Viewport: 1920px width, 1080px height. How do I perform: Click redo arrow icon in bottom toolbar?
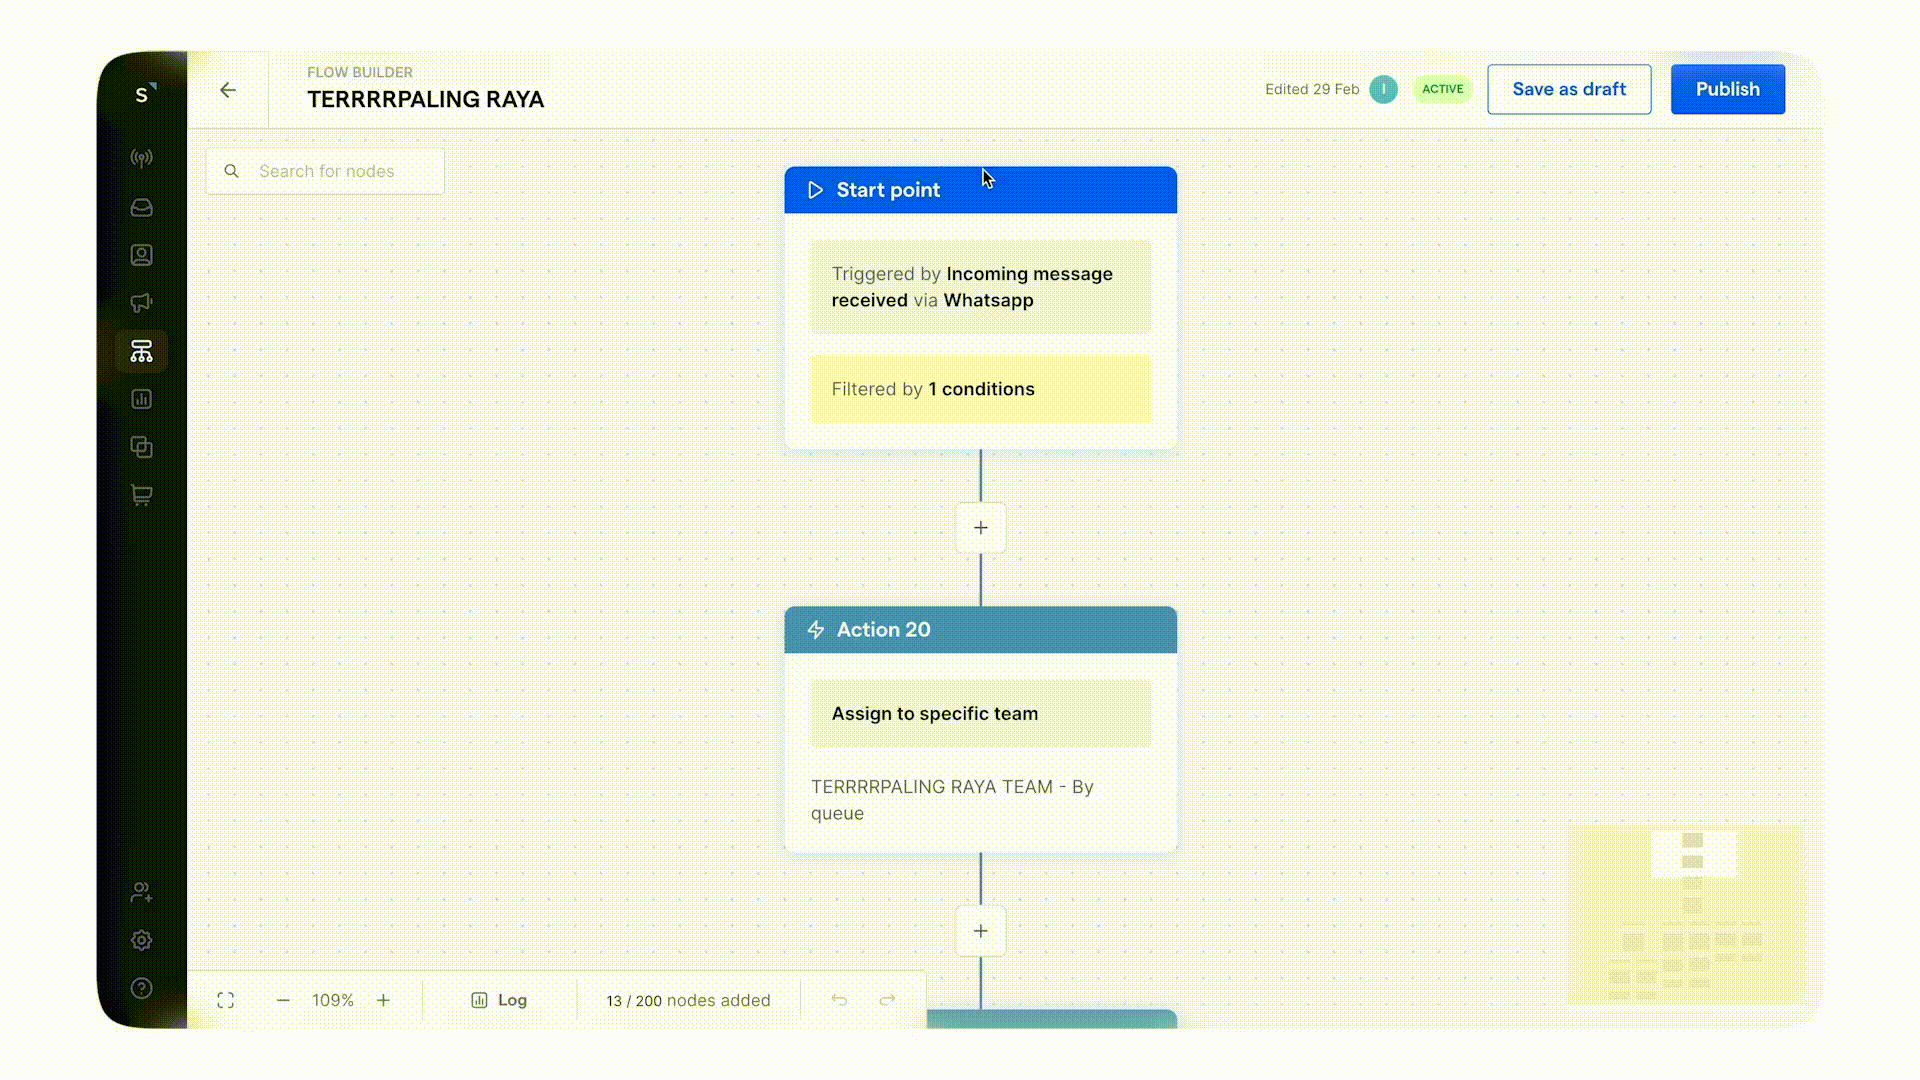(x=887, y=1001)
